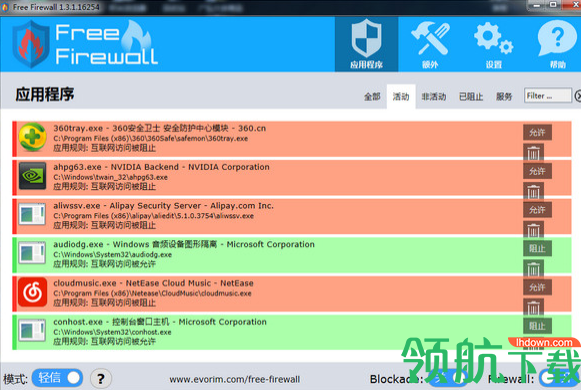Delete the 360tray.exe rule with trash icon
The image size is (581, 390).
point(533,152)
